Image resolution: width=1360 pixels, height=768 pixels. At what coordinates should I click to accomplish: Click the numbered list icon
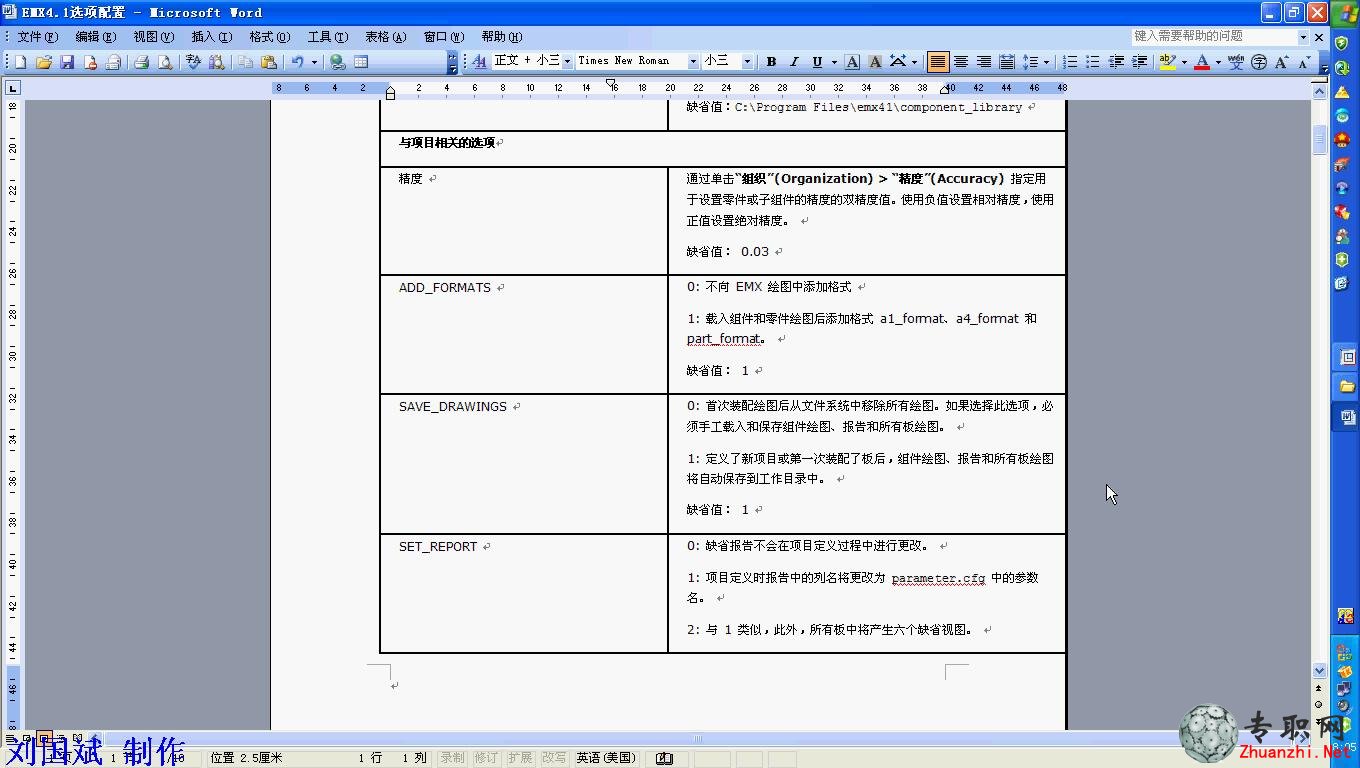(x=1070, y=62)
